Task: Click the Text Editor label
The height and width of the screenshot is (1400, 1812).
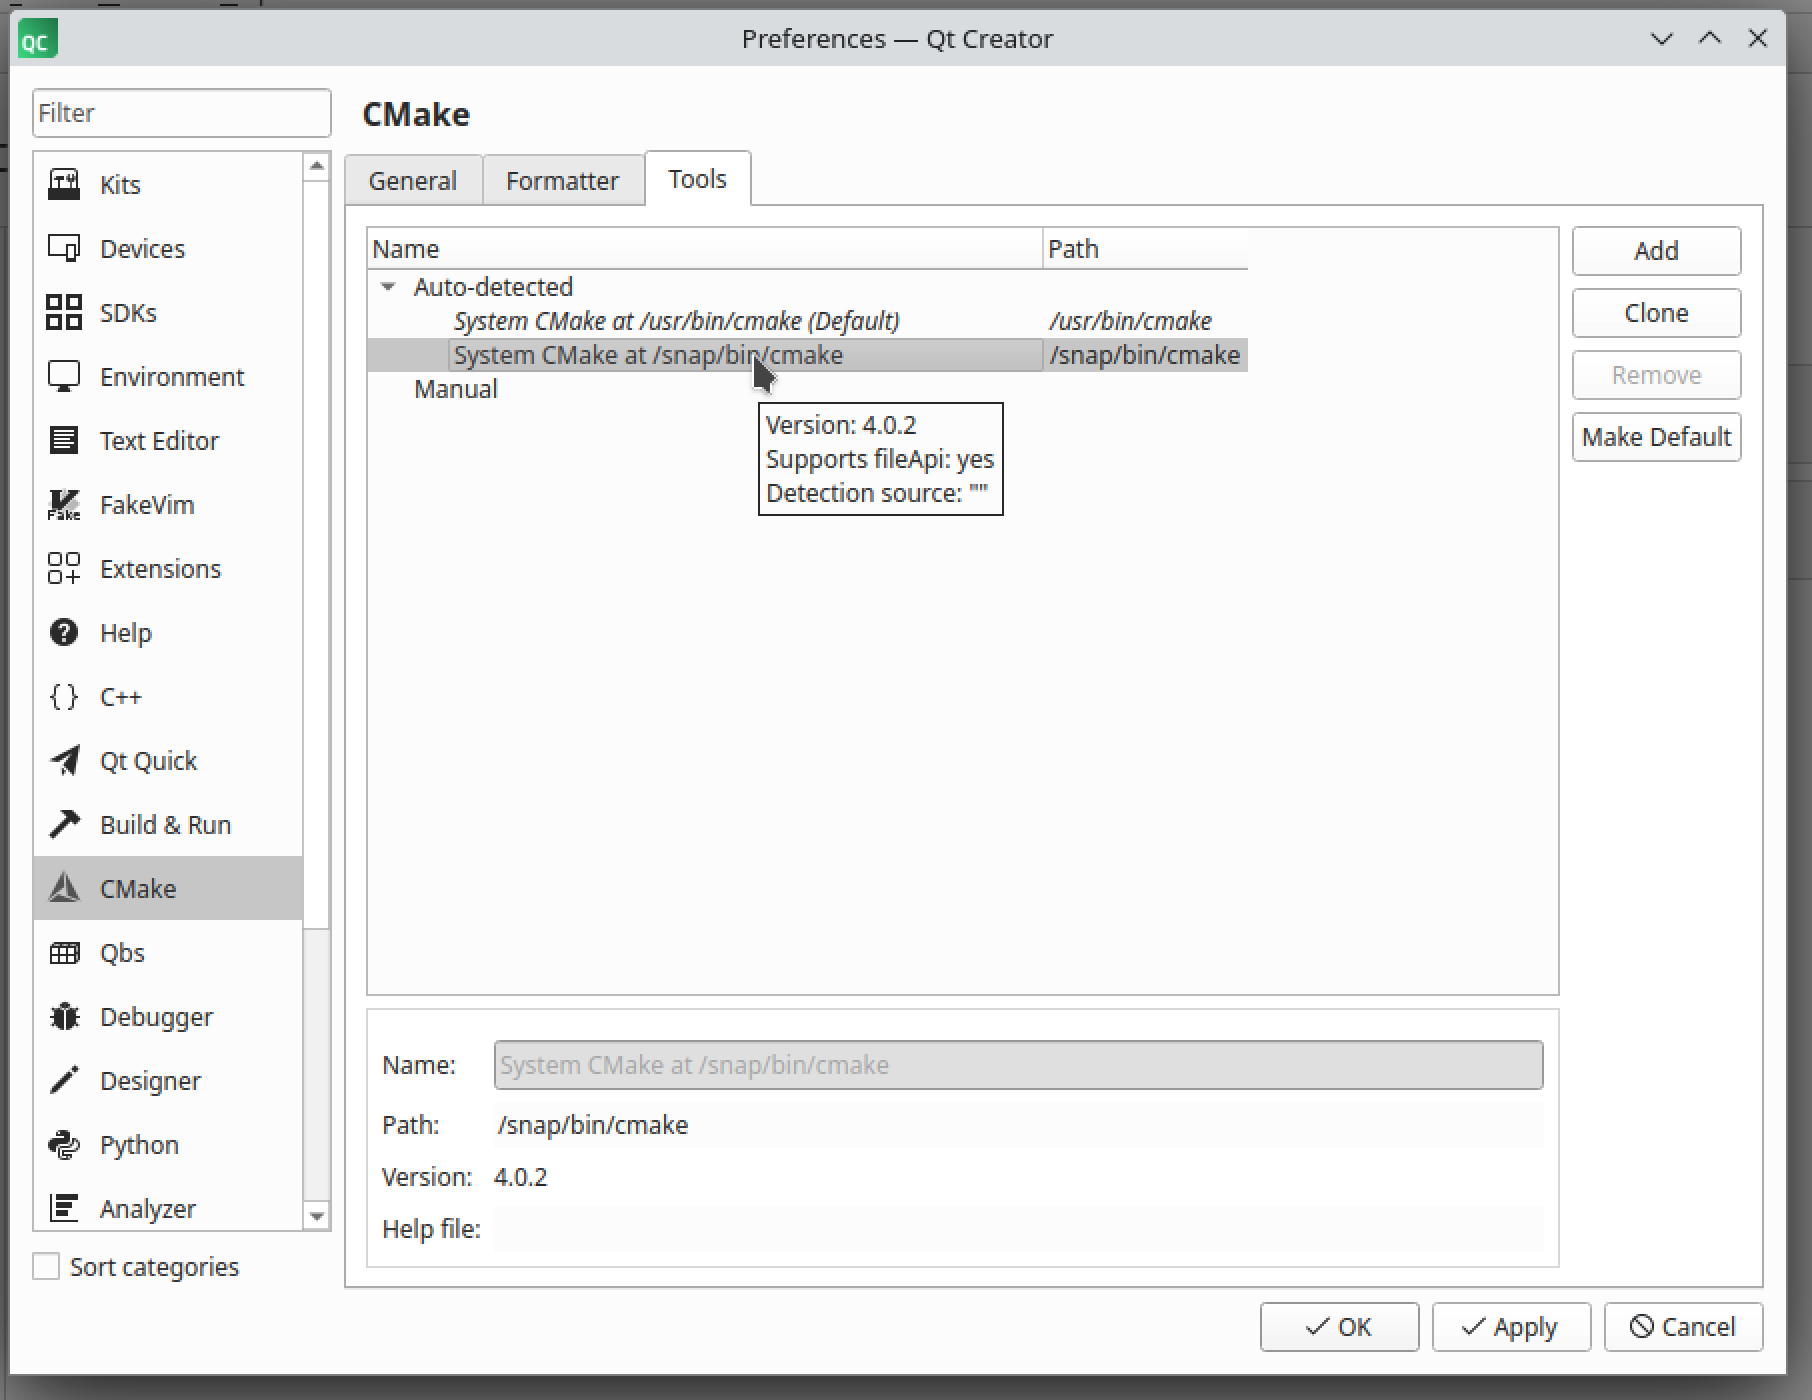Action: tap(159, 441)
